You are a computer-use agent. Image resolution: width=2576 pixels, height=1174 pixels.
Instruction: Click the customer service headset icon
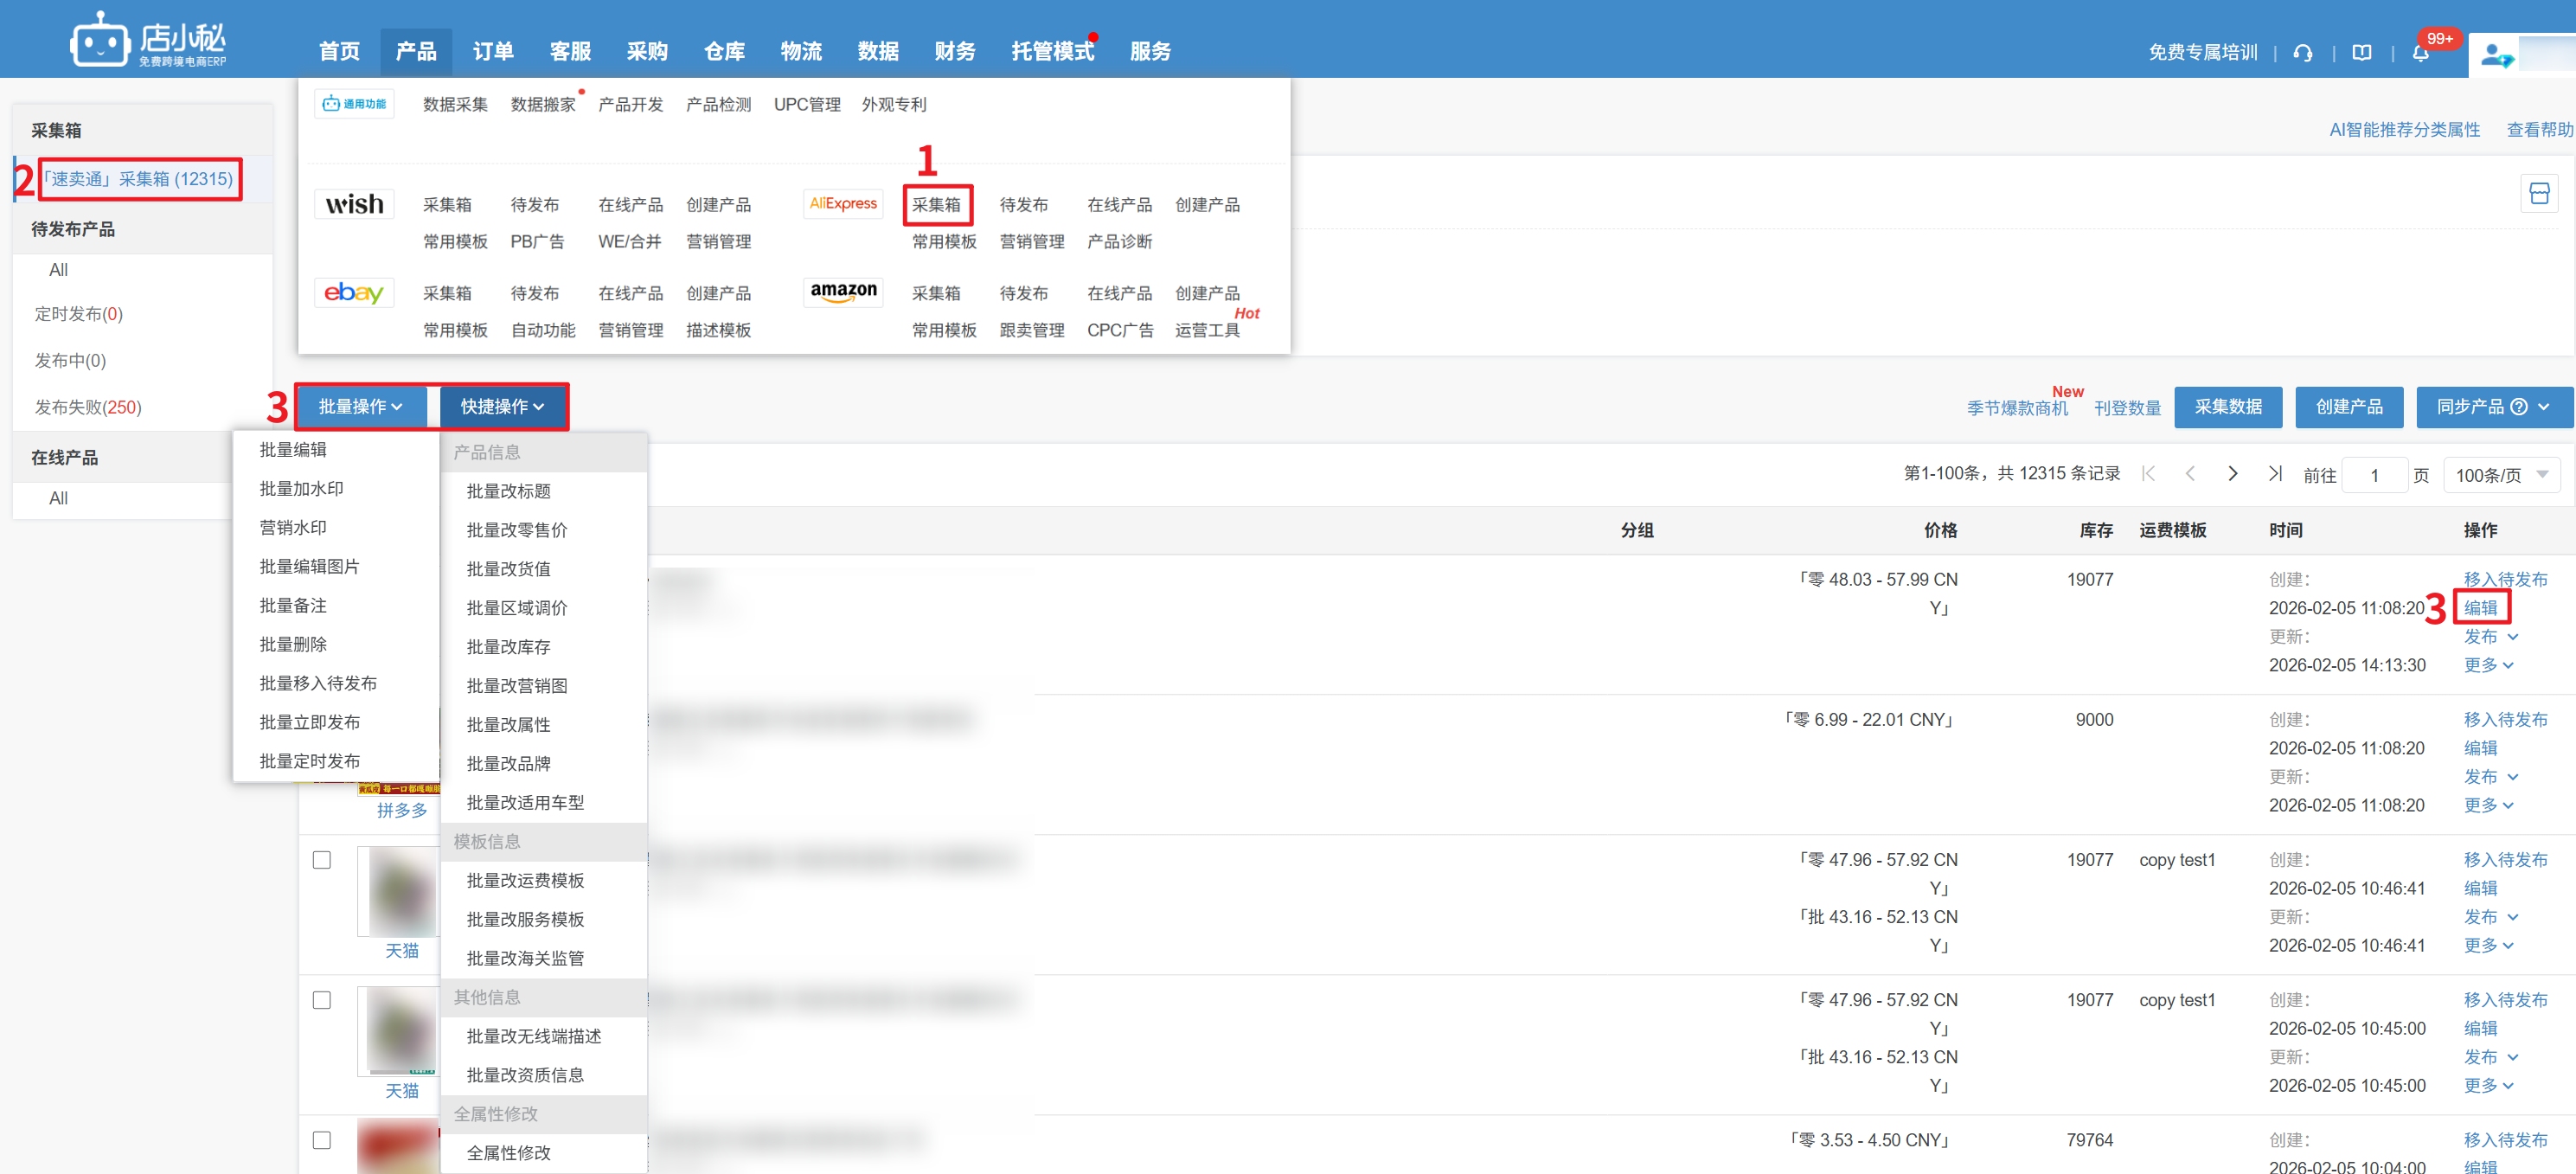pos(2303,53)
